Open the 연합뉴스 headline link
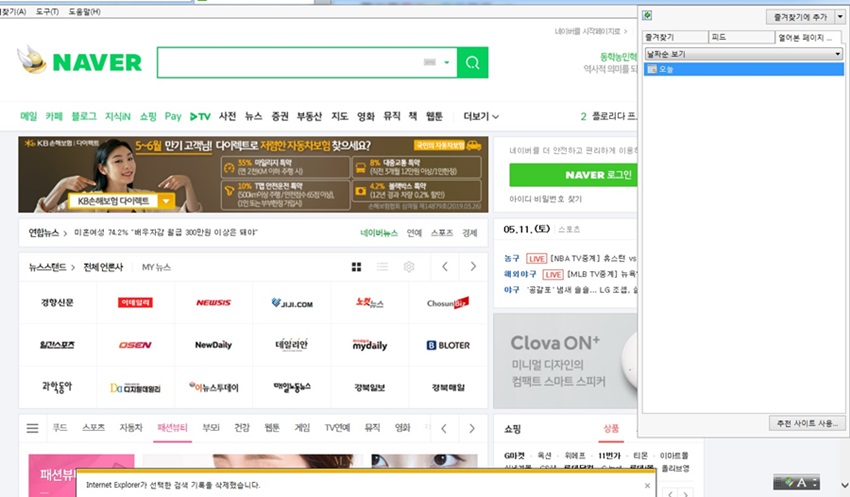 tap(166, 233)
